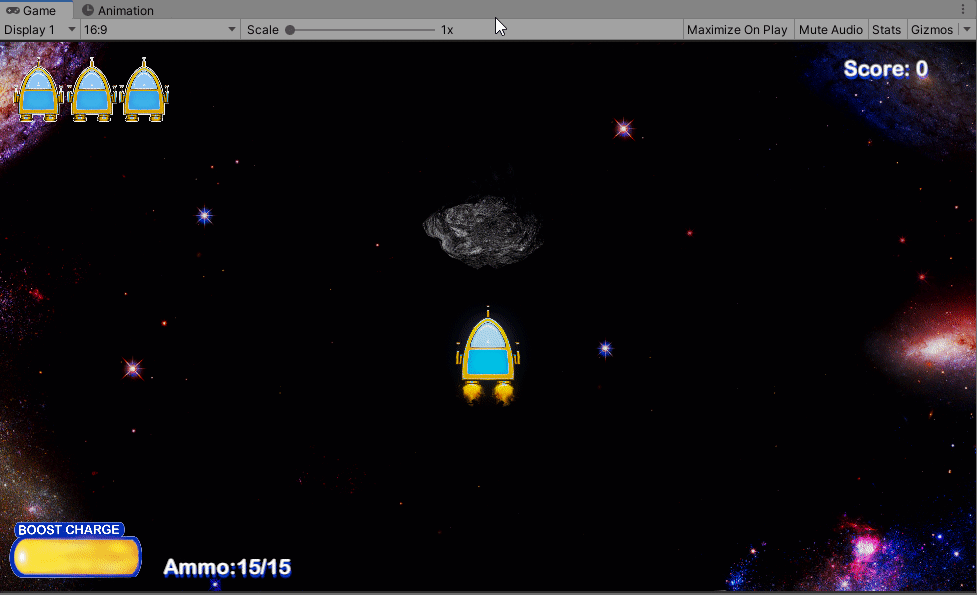Viewport: 977px width, 595px height.
Task: Open the Animation tab
Action: [118, 10]
